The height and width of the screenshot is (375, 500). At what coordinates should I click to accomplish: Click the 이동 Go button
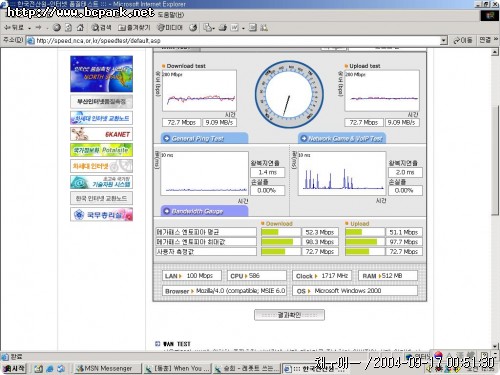pos(463,40)
